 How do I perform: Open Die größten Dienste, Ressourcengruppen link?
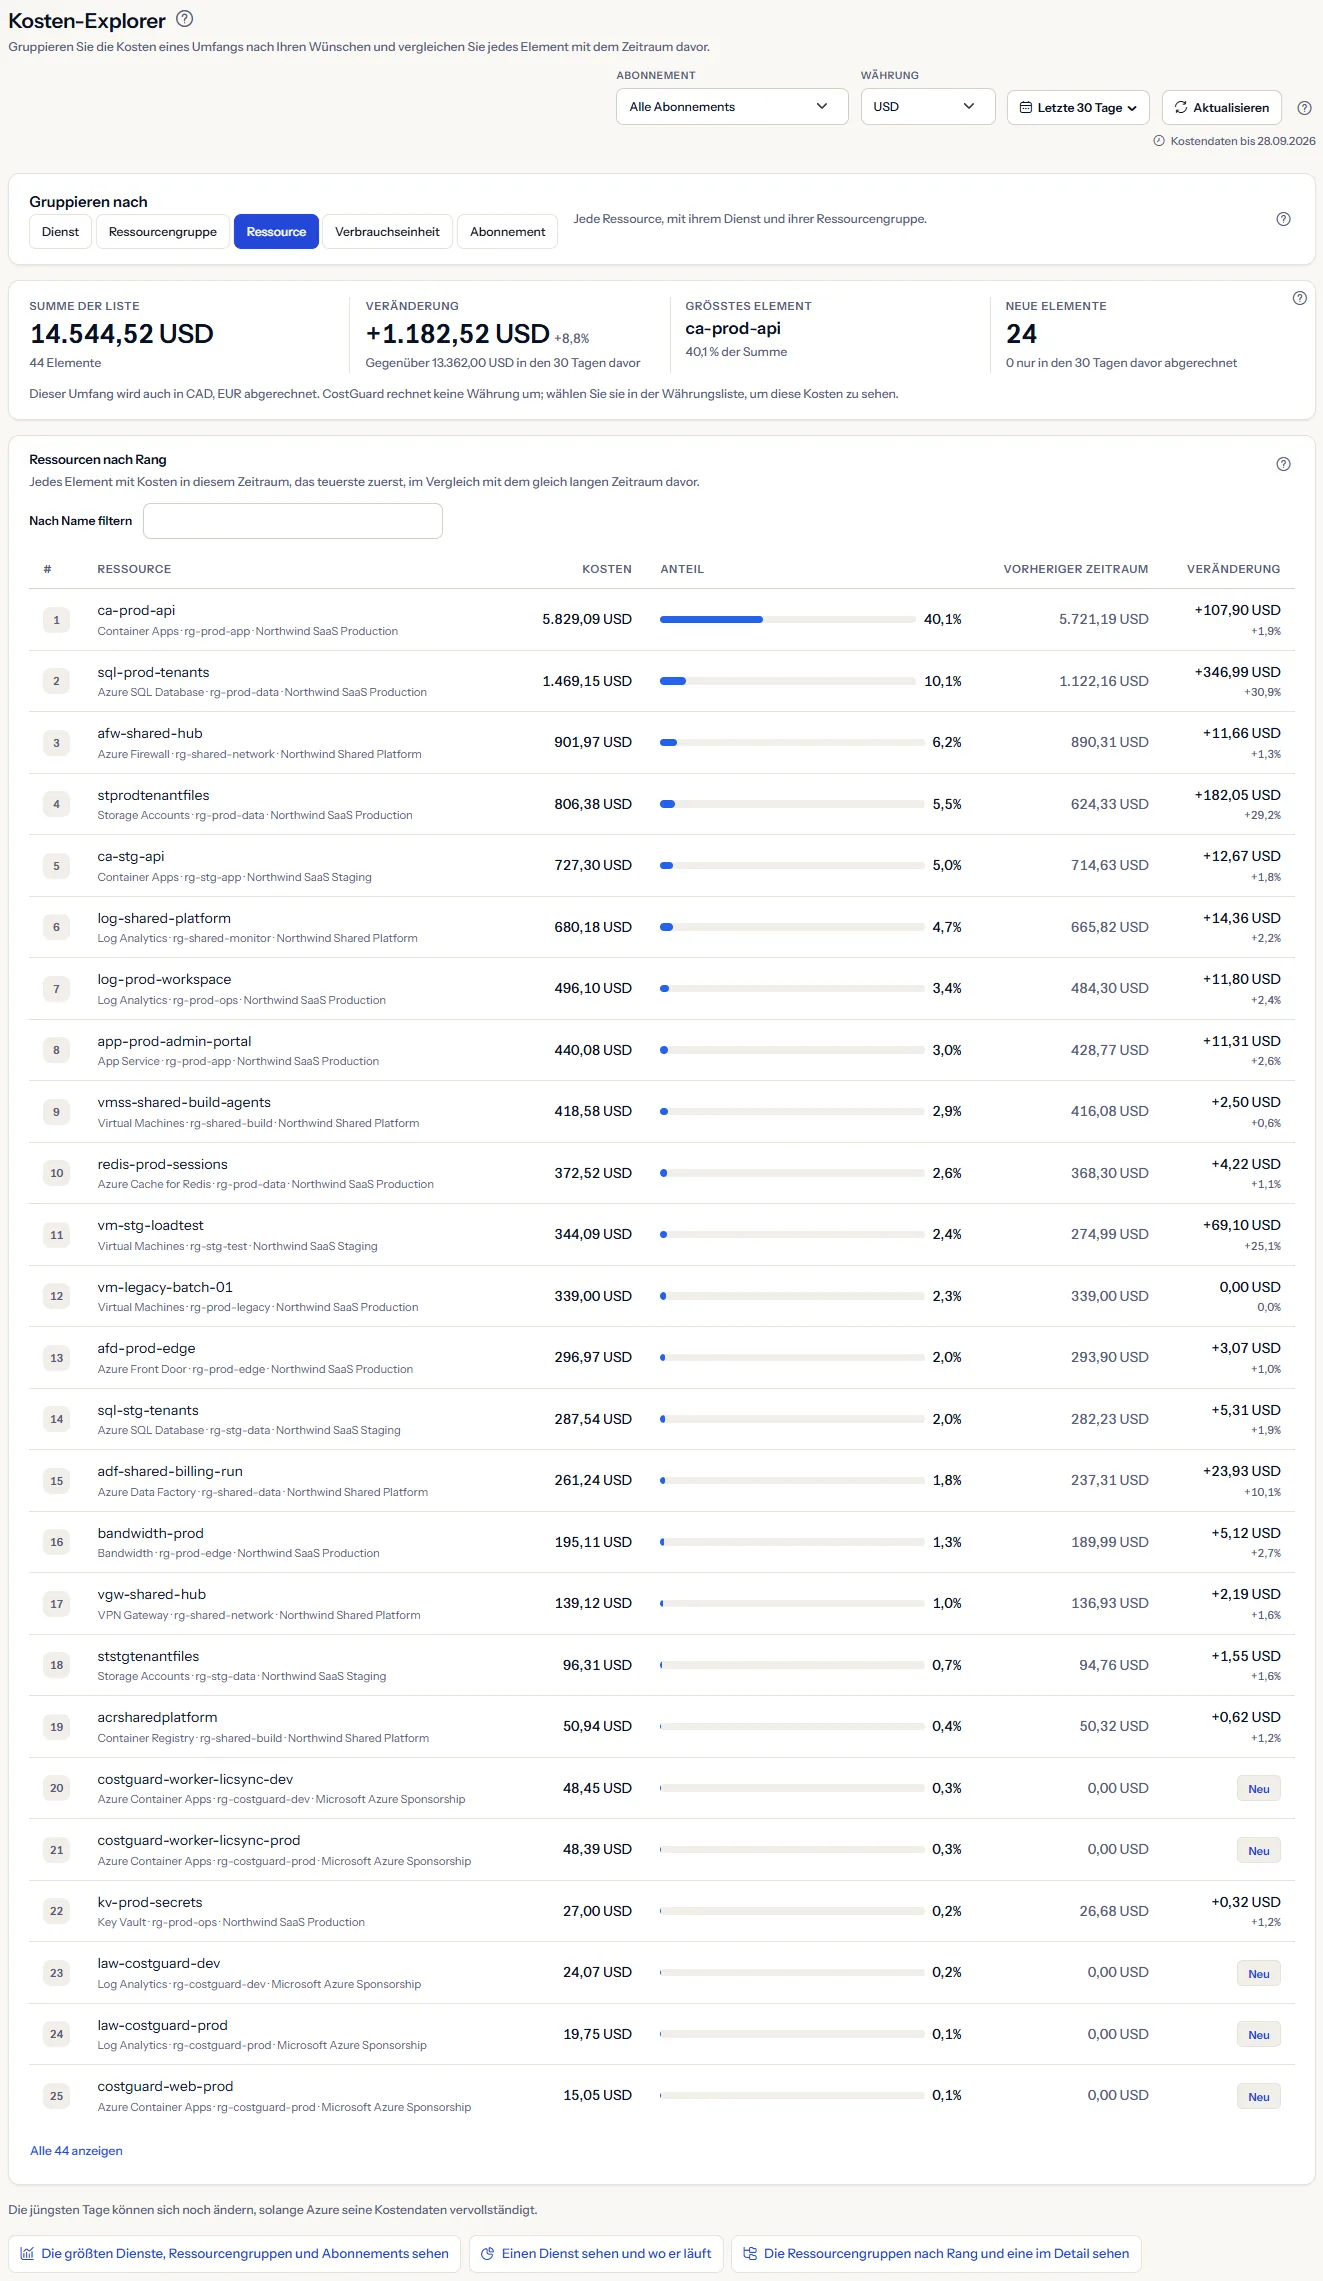pos(235,2253)
